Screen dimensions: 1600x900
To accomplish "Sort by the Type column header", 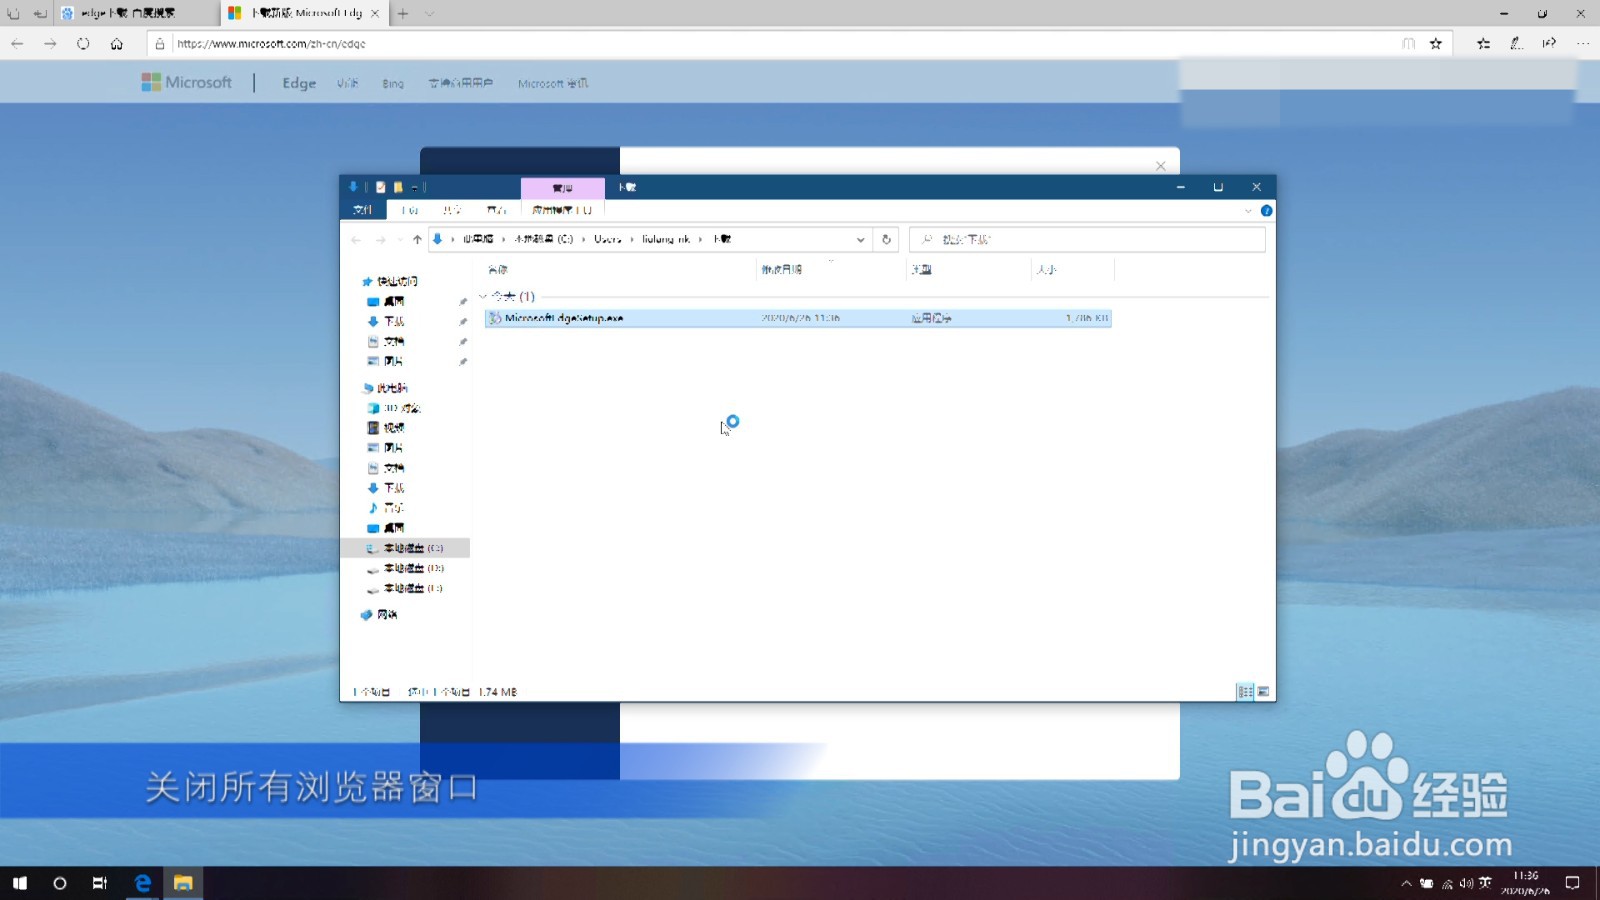I will [921, 270].
